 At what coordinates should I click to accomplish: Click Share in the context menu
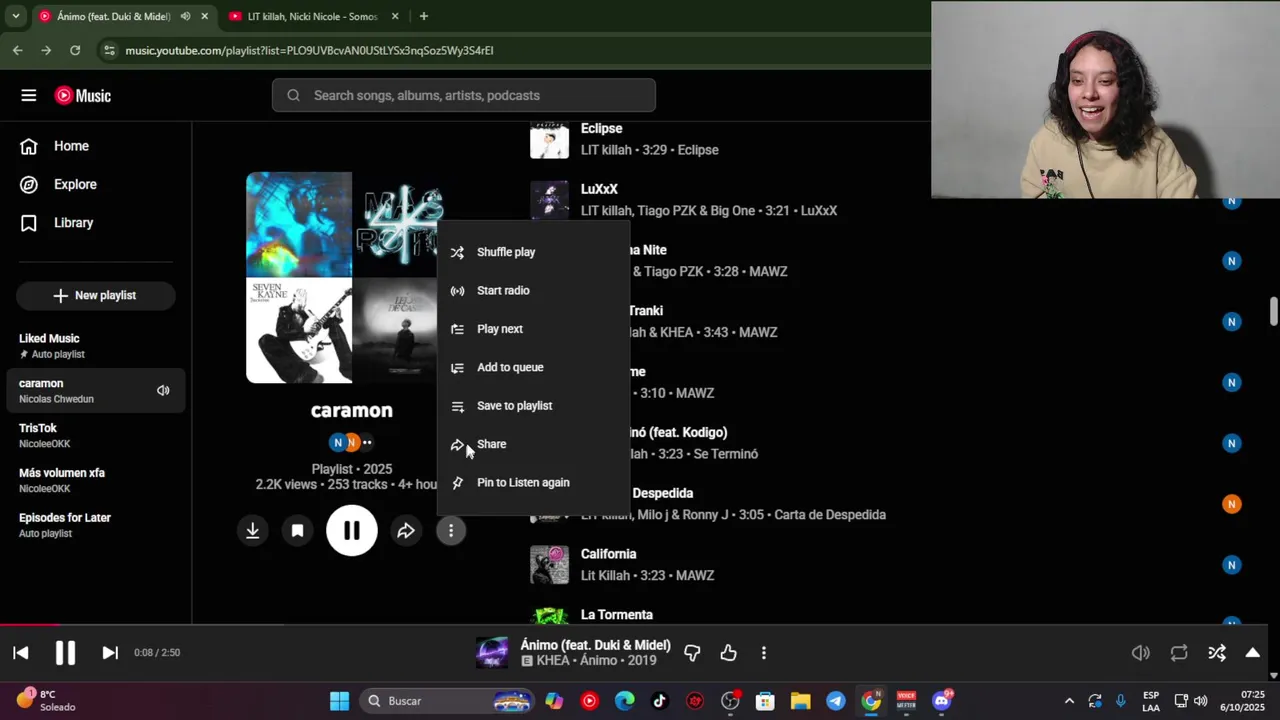click(x=533, y=444)
